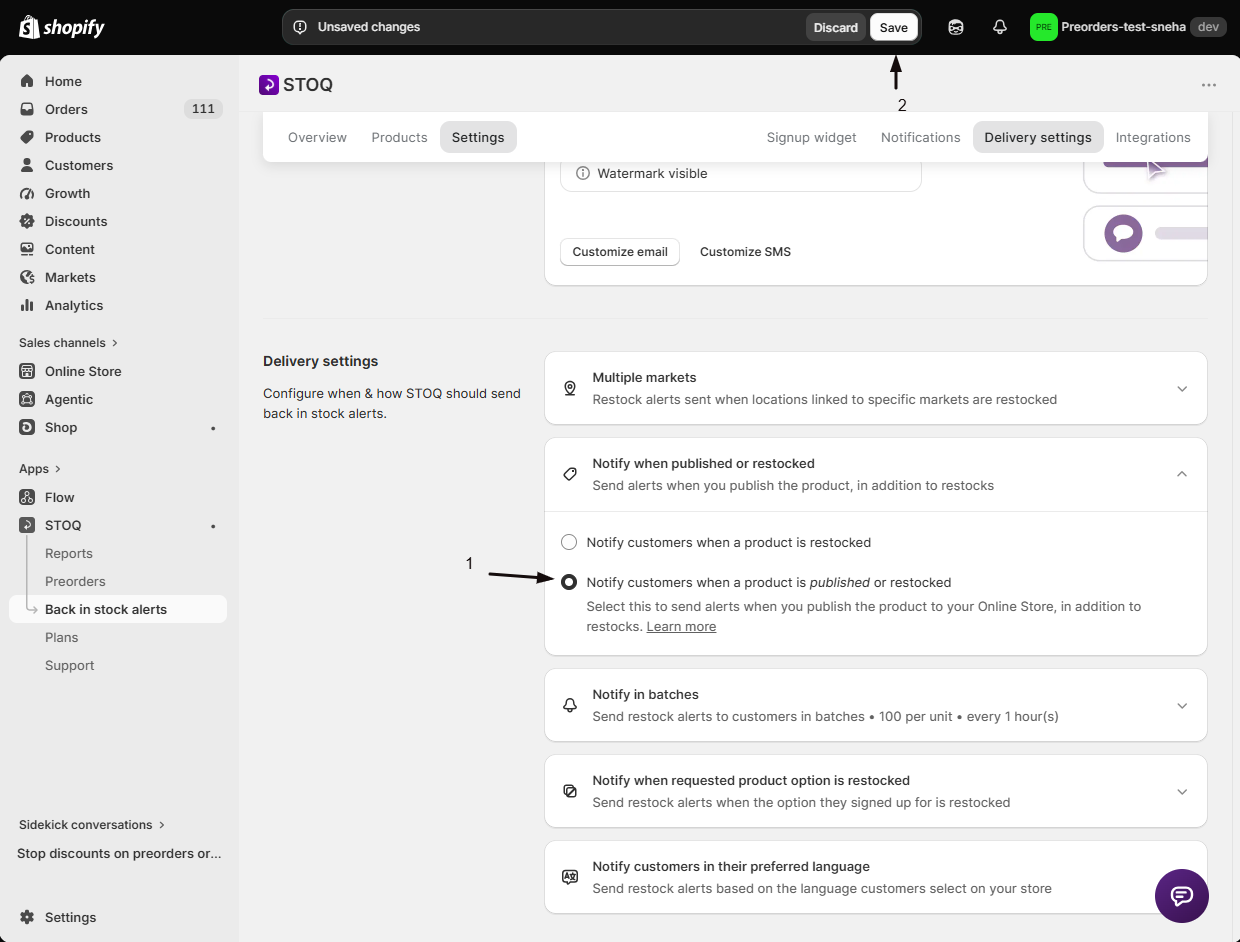Viewport: 1240px width, 942px height.
Task: Open Preorders-test-sneha store account menu
Action: pos(1128,27)
